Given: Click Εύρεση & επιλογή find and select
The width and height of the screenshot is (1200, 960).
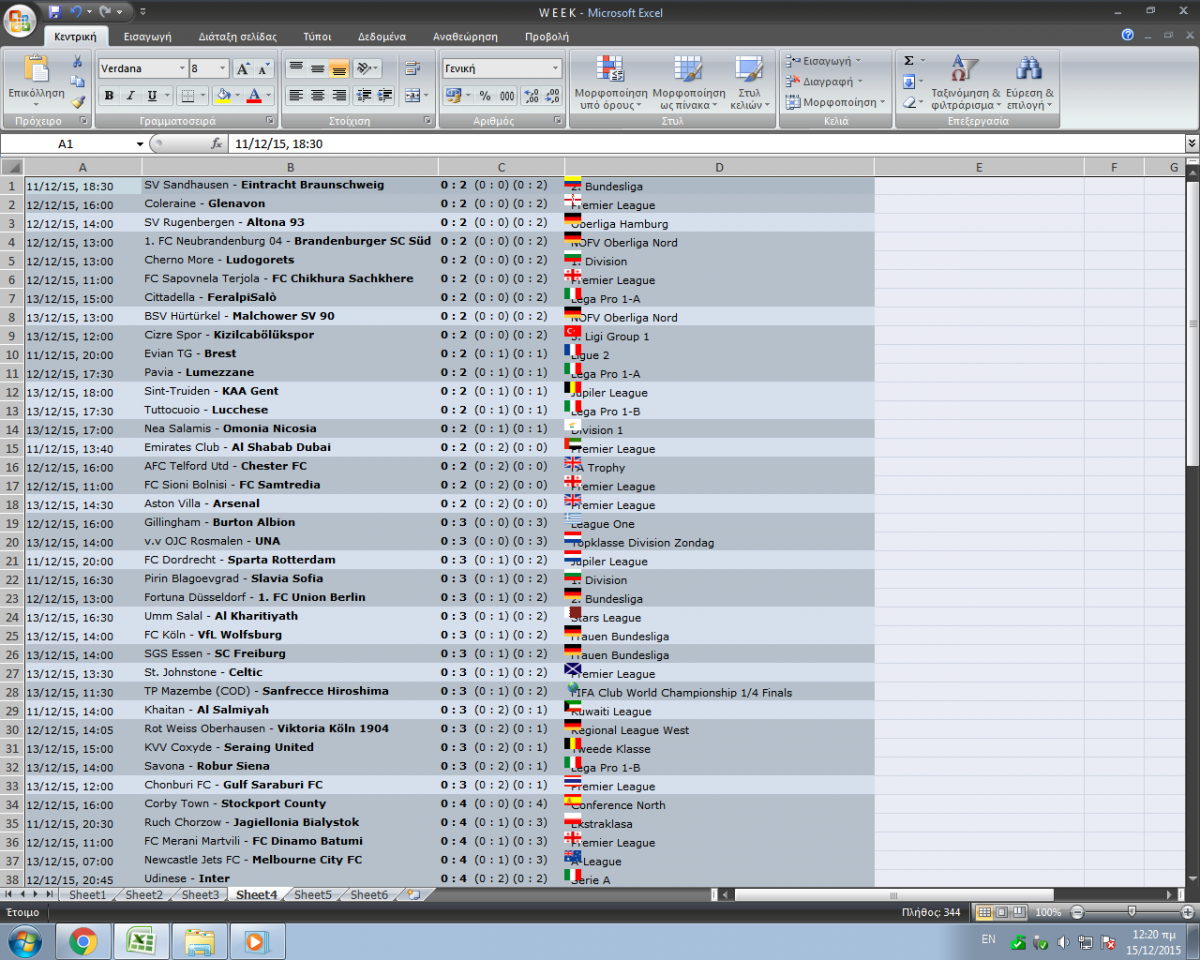Looking at the screenshot, I should click(1030, 83).
